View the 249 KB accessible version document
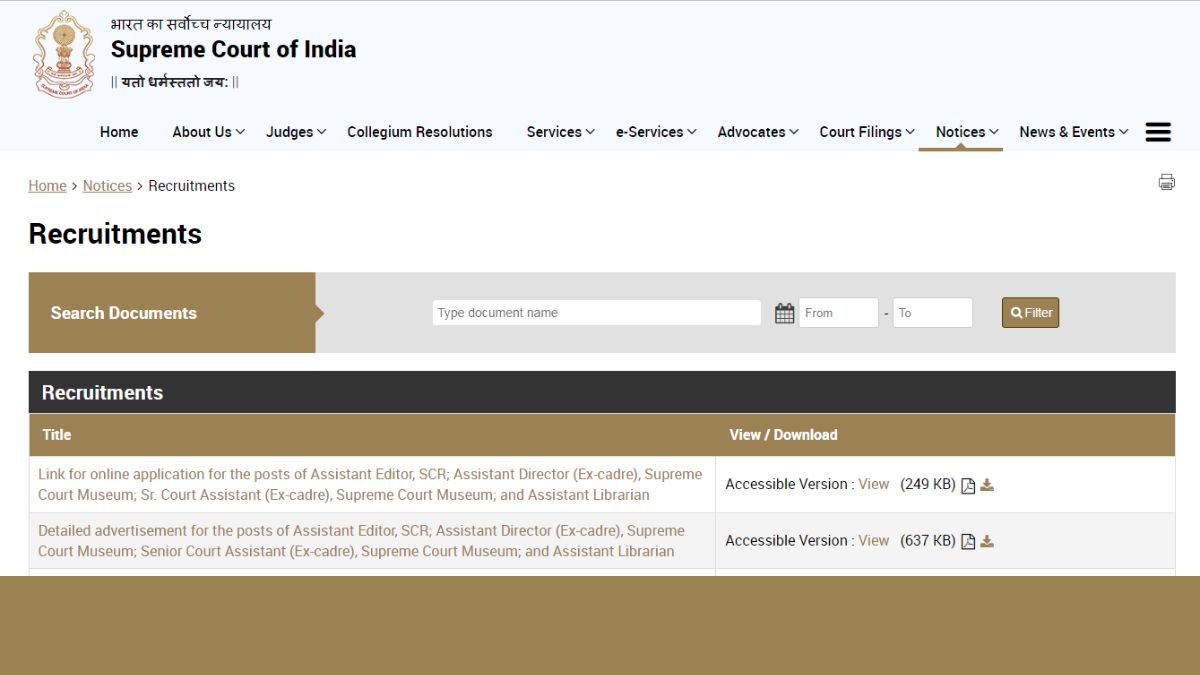1200x675 pixels. [873, 484]
